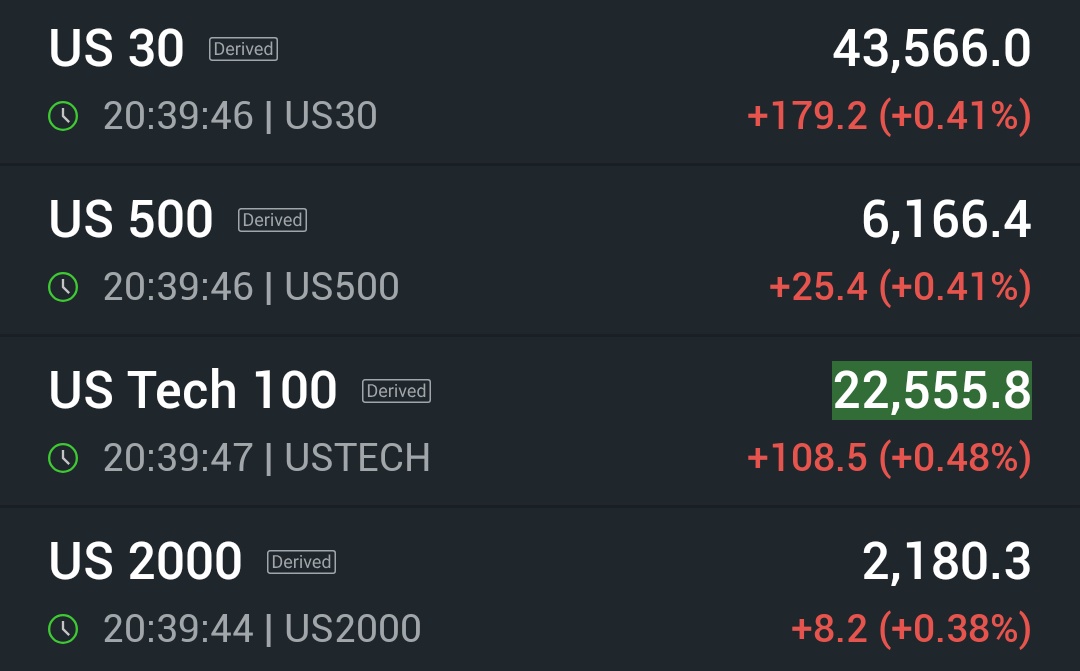Select the US 500 price 6,166.4
The width and height of the screenshot is (1080, 671).
(946, 220)
